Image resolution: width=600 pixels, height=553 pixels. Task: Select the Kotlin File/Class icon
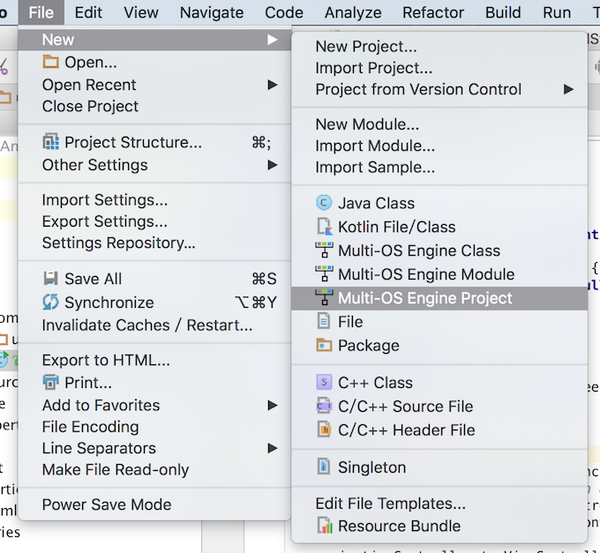(x=324, y=227)
